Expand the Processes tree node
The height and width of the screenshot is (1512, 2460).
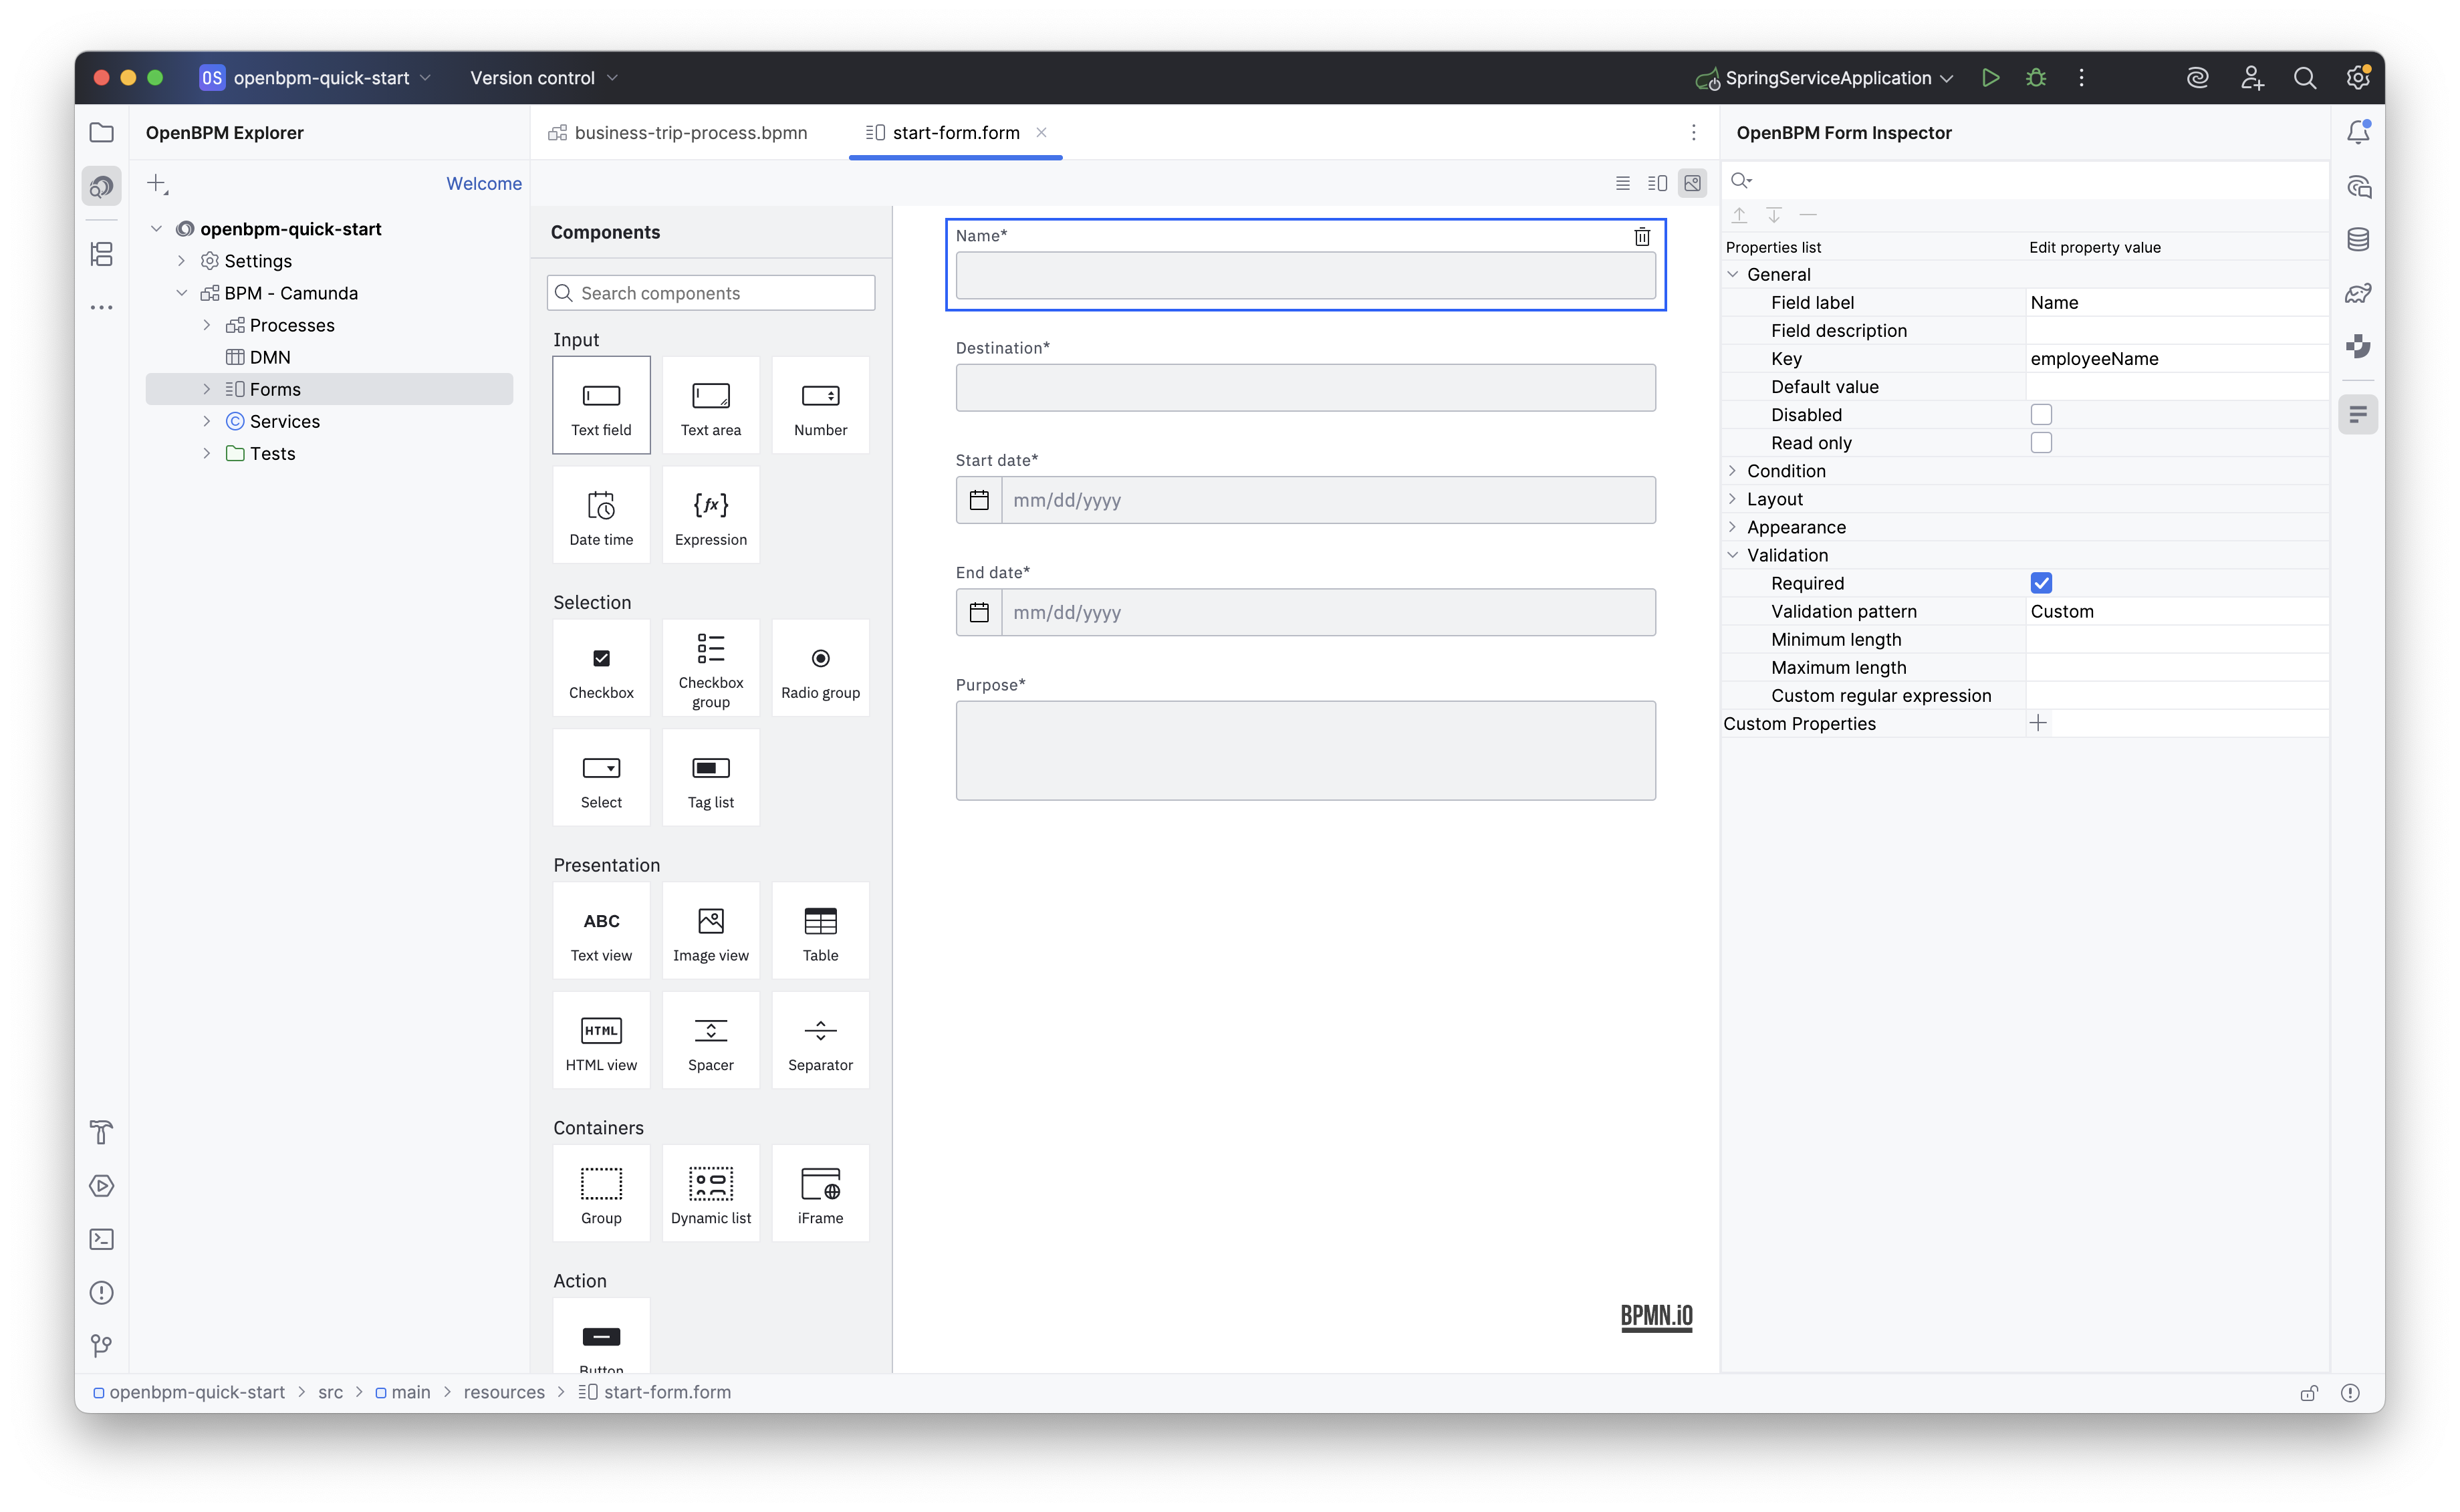207,325
